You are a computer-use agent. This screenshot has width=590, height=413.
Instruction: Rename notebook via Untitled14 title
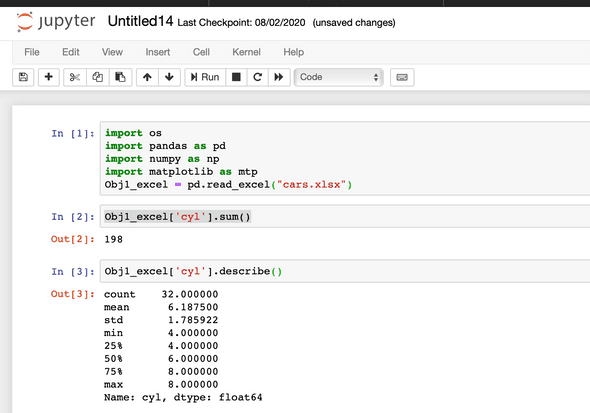pos(140,21)
